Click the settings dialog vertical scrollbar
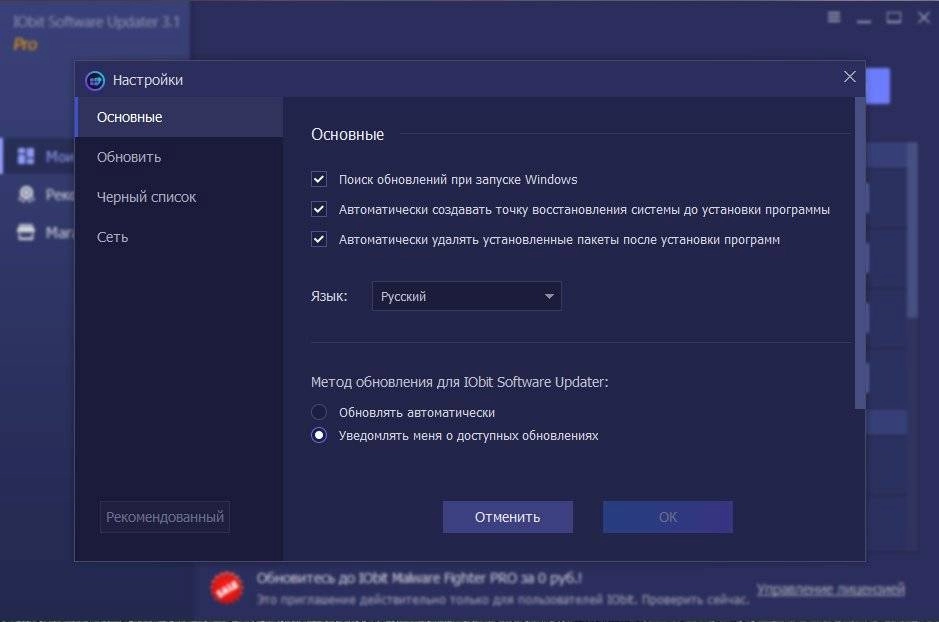939x622 pixels. pos(860,254)
